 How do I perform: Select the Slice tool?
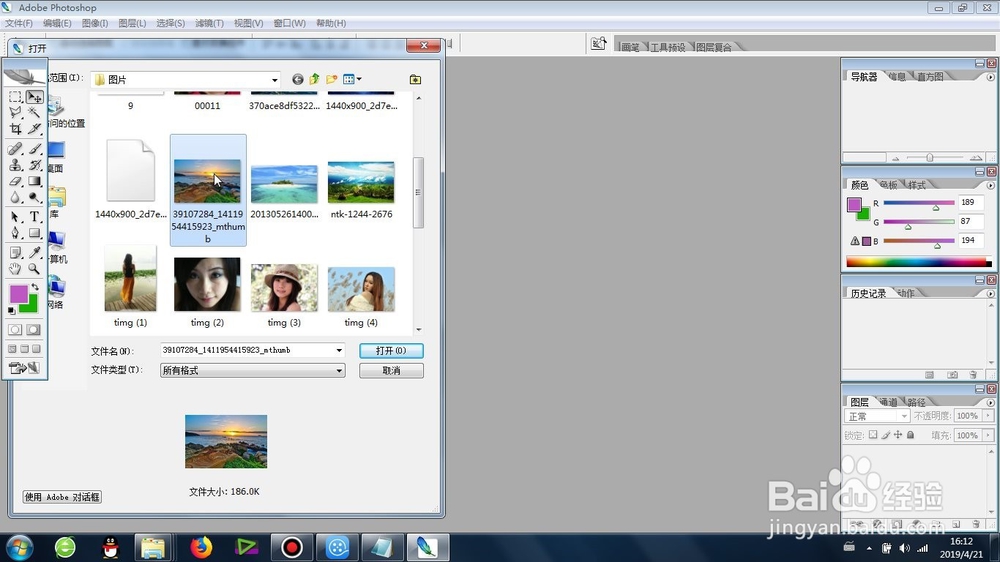point(34,129)
